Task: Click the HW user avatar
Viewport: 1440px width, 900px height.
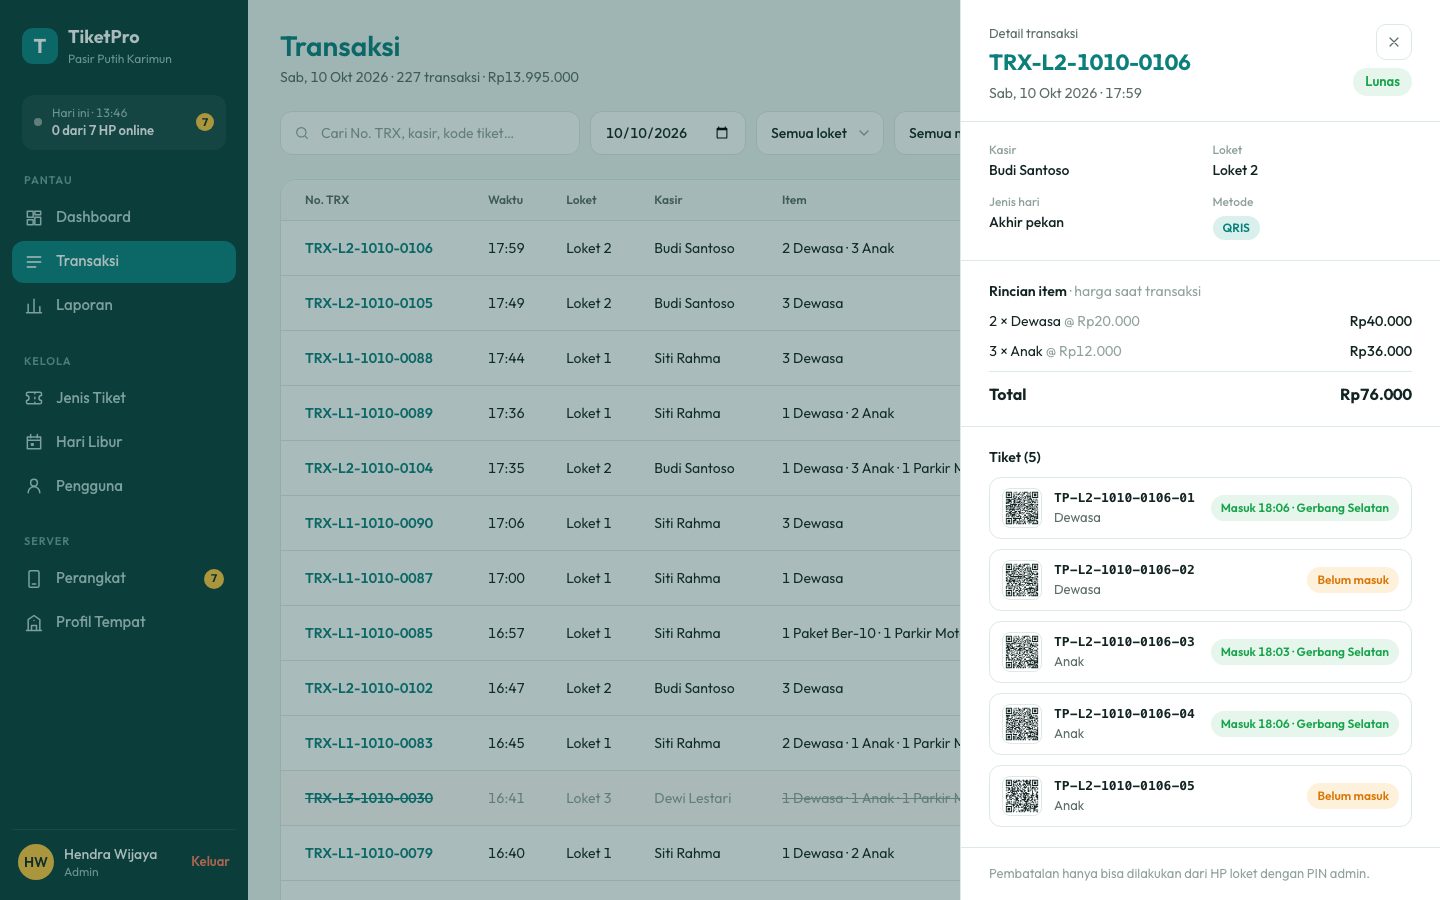Action: point(36,862)
